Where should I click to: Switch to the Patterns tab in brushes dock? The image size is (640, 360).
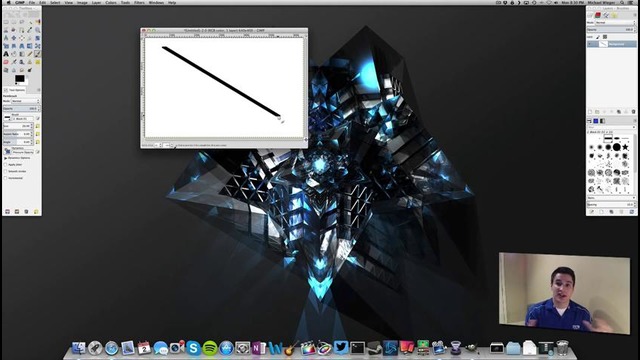click(596, 121)
